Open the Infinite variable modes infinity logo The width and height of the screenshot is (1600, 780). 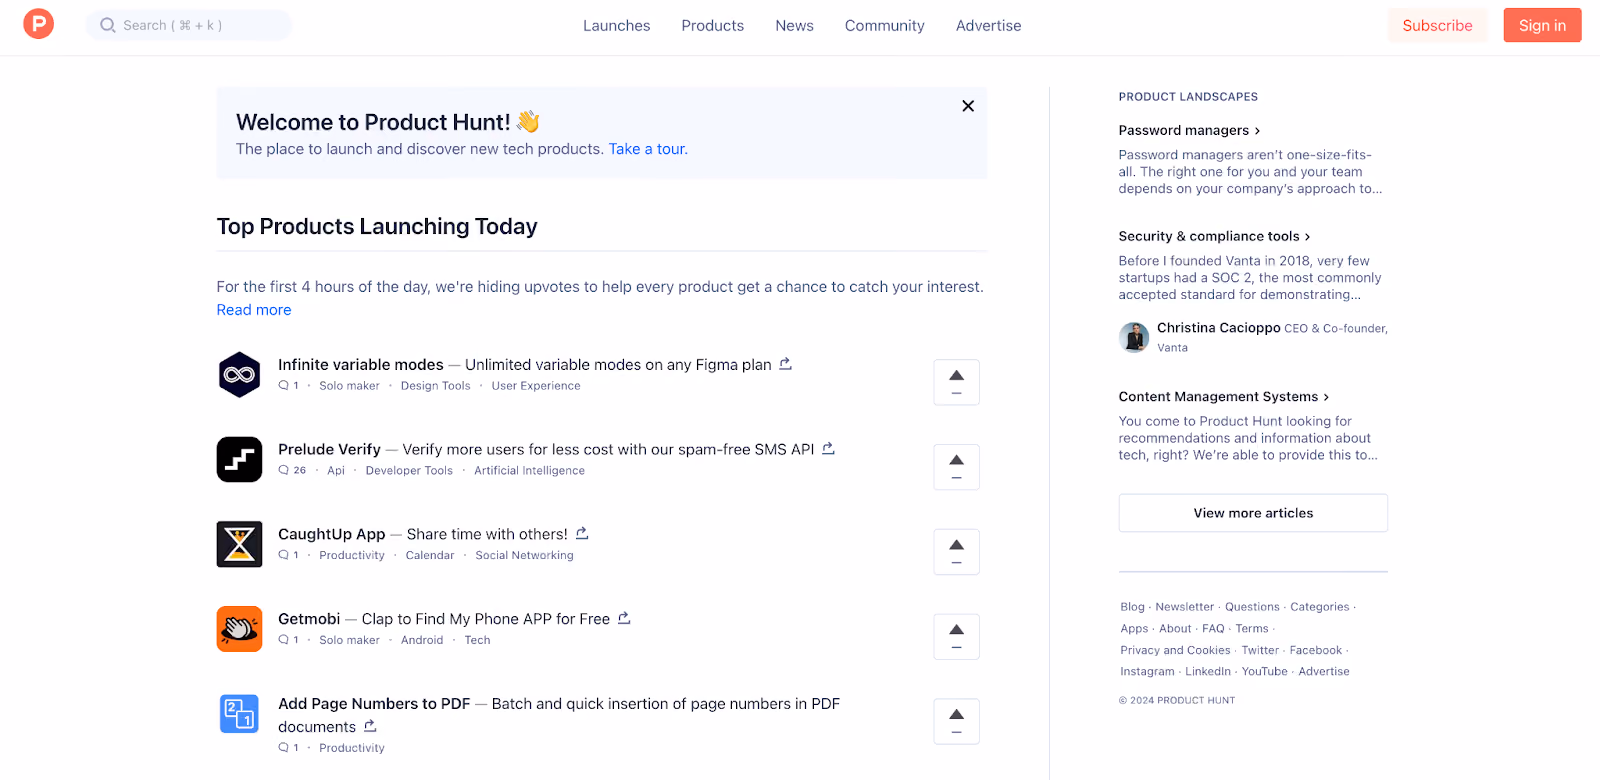tap(239, 375)
